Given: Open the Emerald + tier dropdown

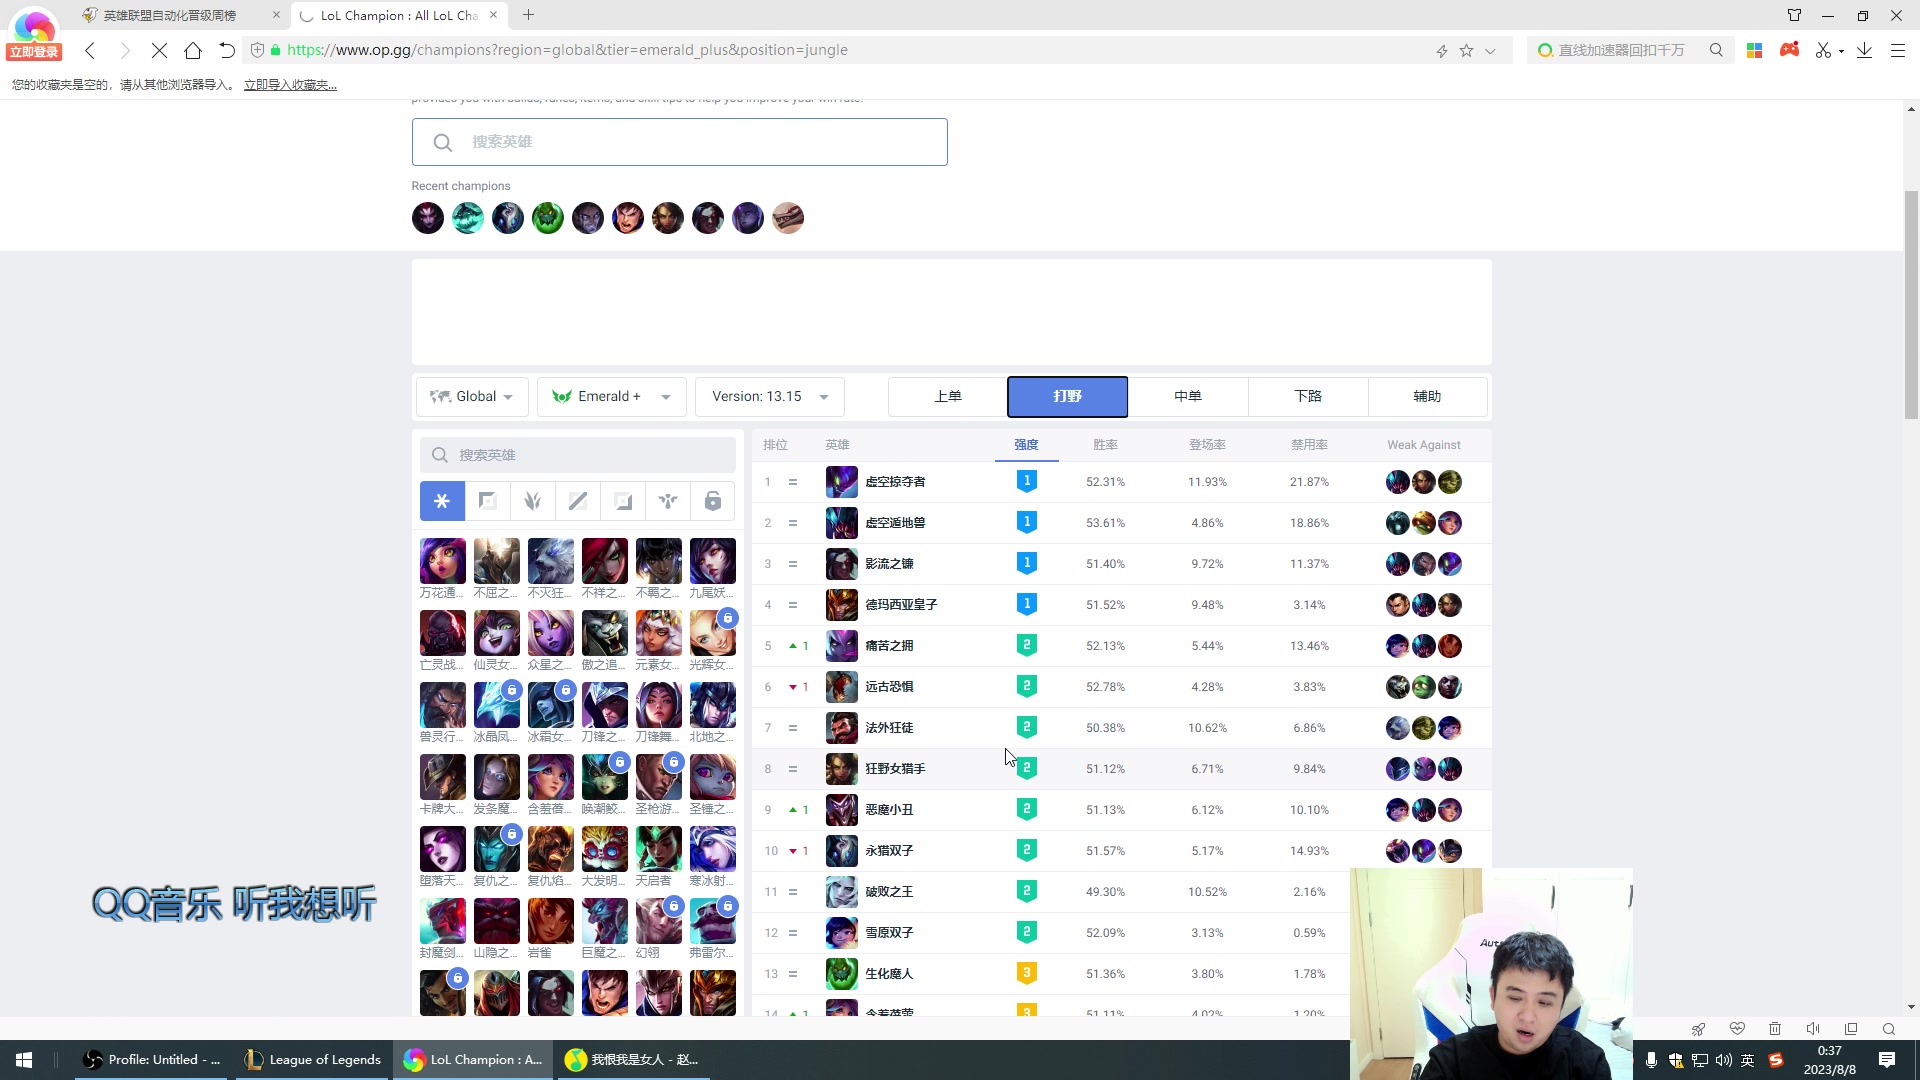Looking at the screenshot, I should [612, 397].
